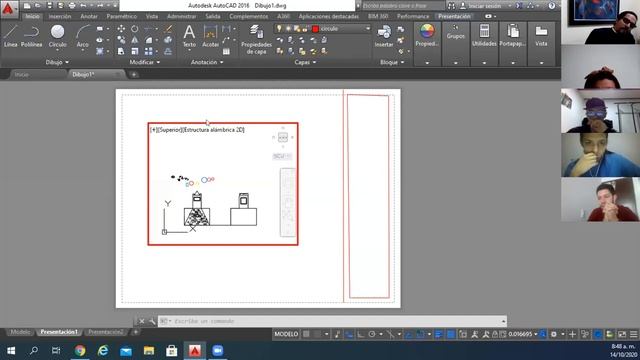
Task: Switch to the Vista ribbon tab
Action: [151, 16]
